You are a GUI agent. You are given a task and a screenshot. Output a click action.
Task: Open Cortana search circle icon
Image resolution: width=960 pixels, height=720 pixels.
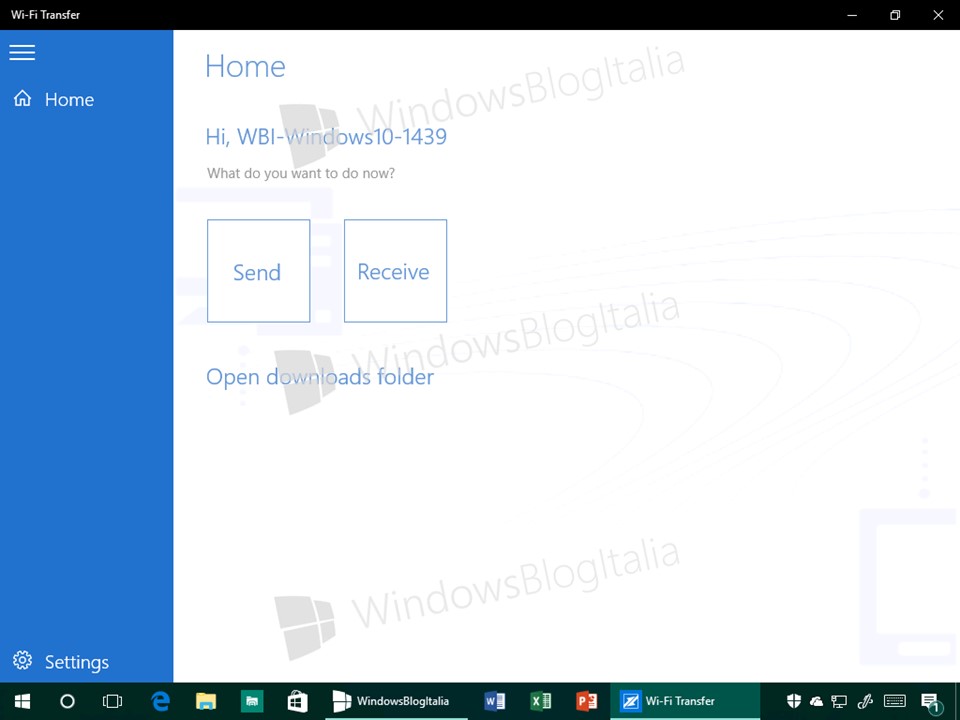click(67, 701)
